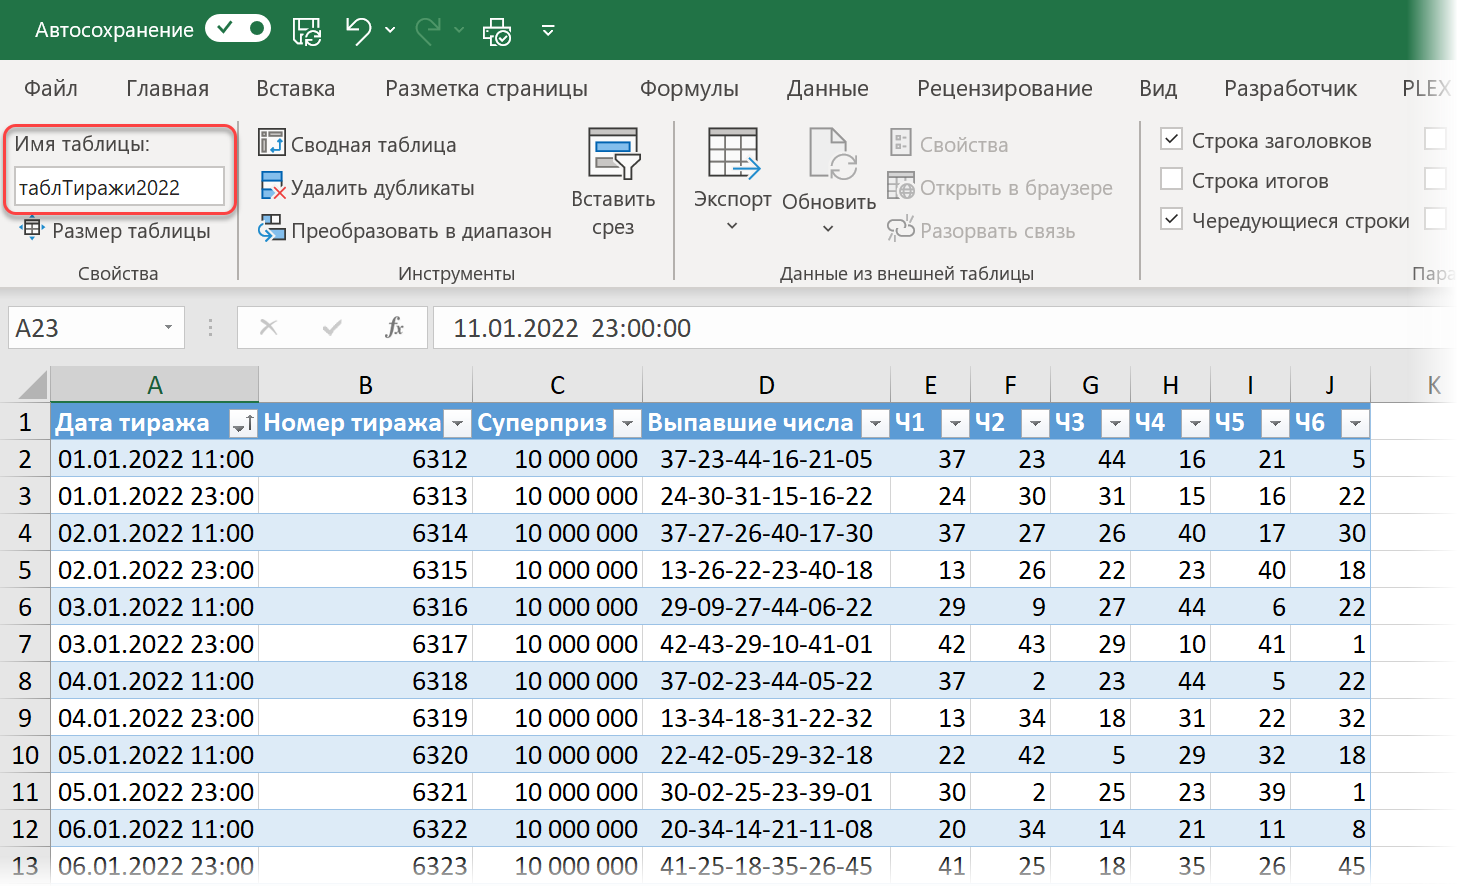Open filter dropdown for Дата тиража
The height and width of the screenshot is (887, 1458).
click(243, 424)
